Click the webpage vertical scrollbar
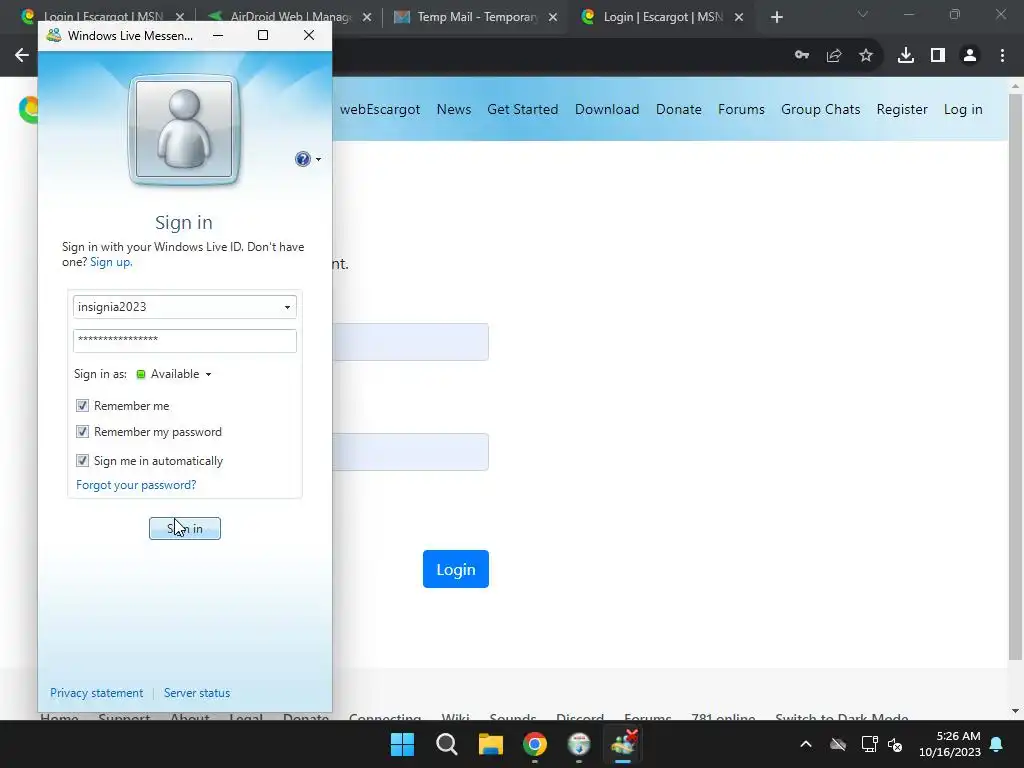 1015,376
